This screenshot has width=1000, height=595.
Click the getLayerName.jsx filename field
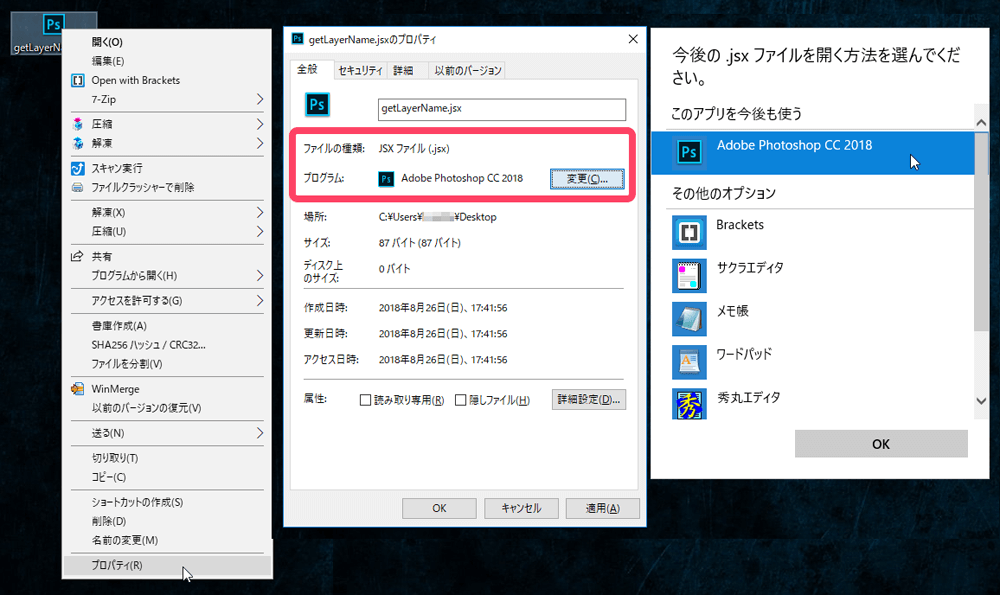501,109
